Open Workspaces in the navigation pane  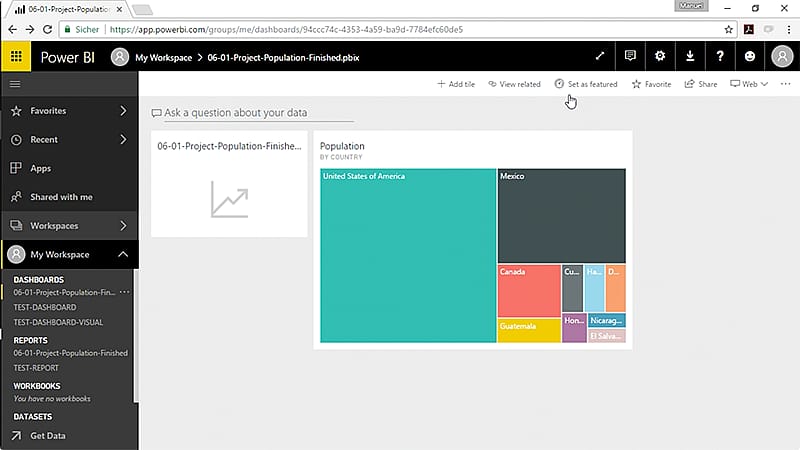coord(54,226)
